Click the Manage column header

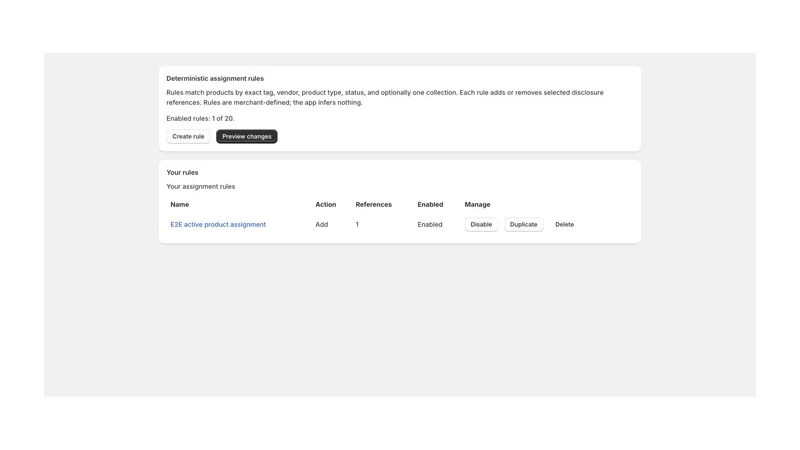pos(477,205)
